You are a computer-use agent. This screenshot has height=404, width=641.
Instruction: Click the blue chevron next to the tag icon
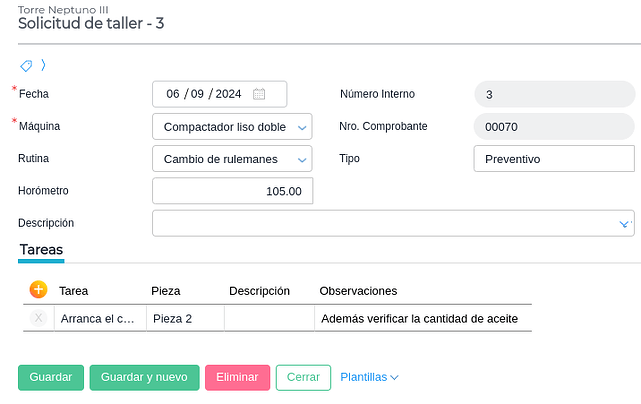(x=43, y=66)
